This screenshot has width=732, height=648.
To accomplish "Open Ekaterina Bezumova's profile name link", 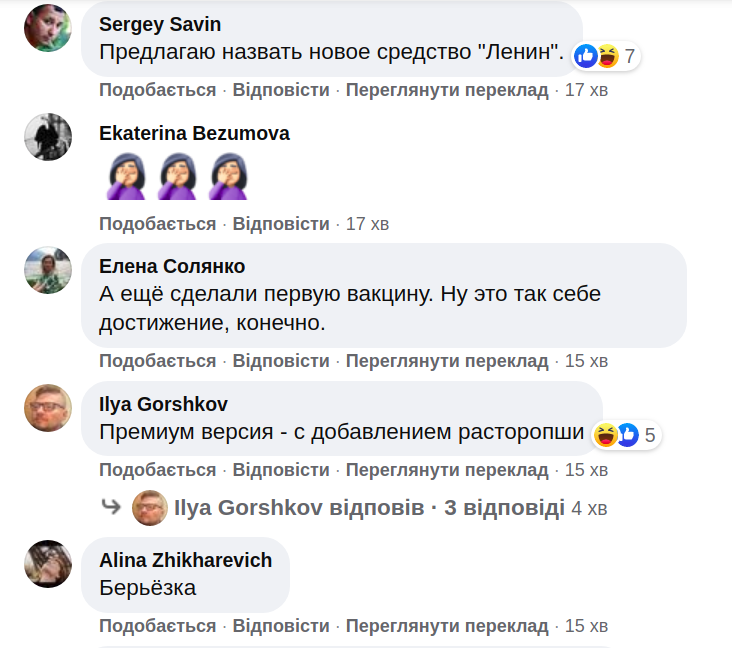I will [x=195, y=133].
